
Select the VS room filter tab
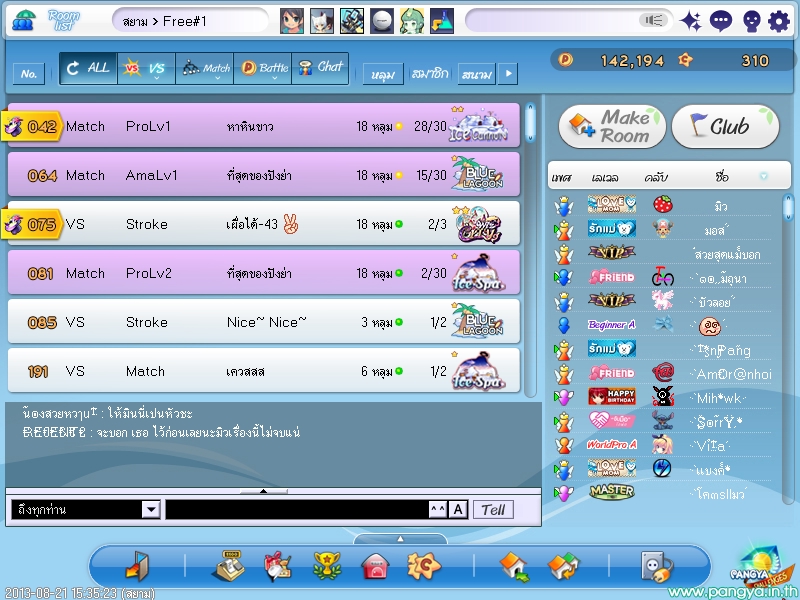[x=146, y=68]
